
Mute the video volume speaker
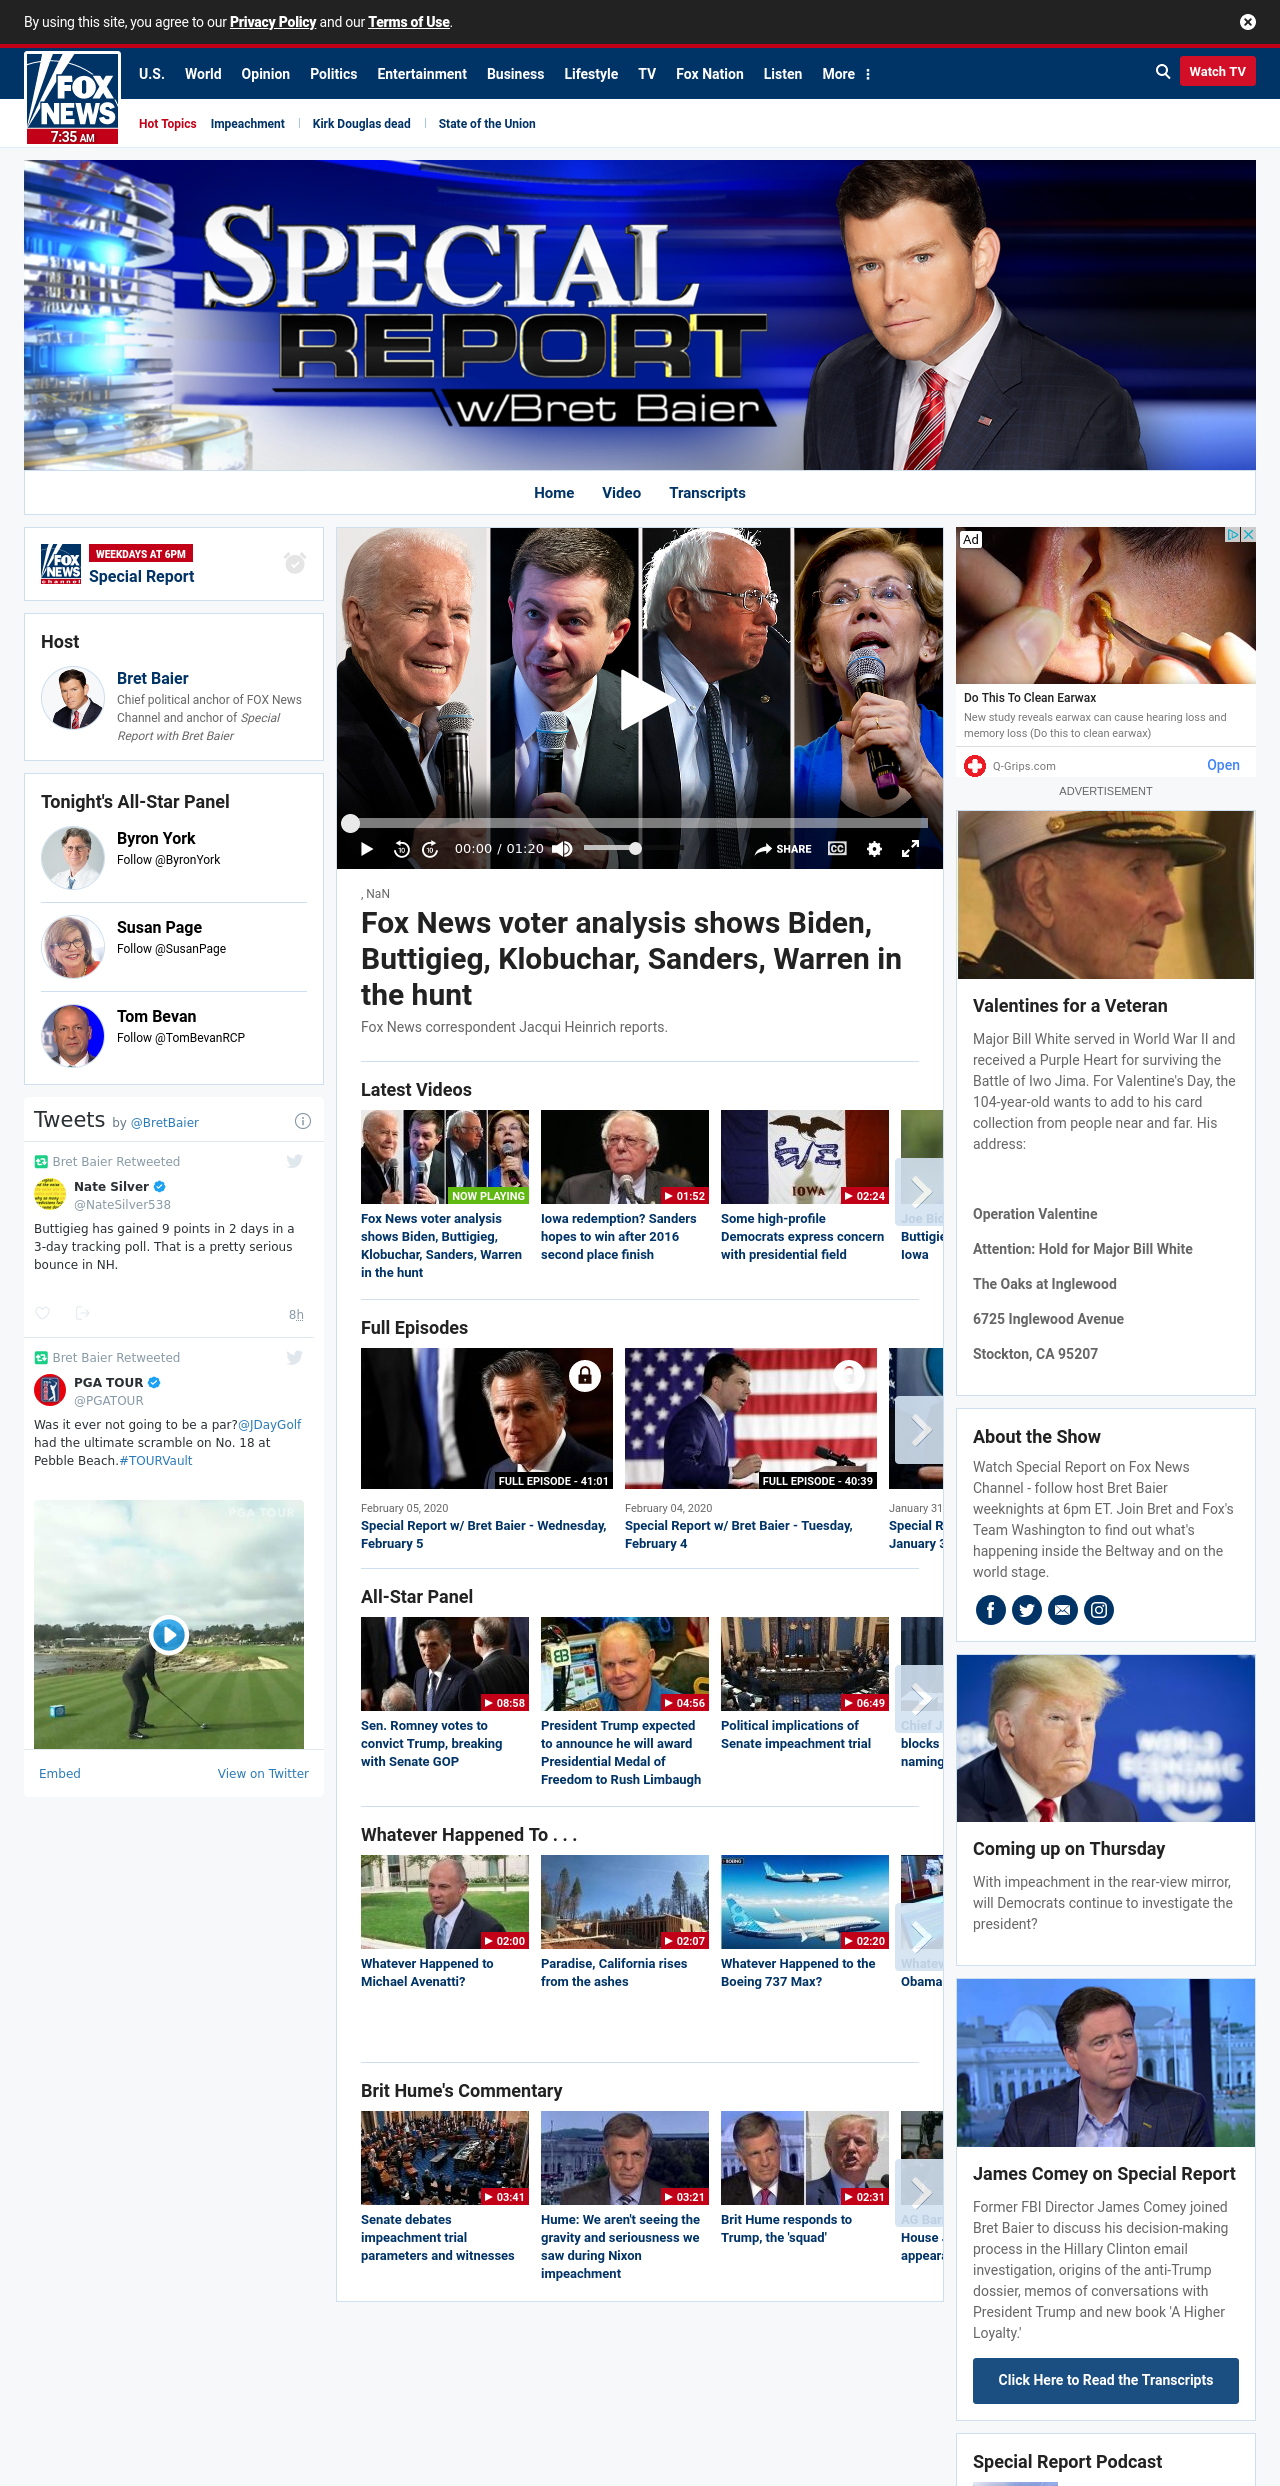(x=563, y=849)
